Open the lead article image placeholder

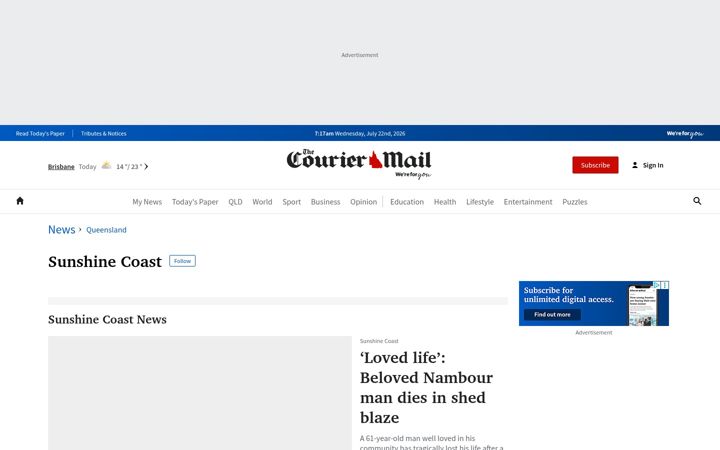[x=200, y=393]
